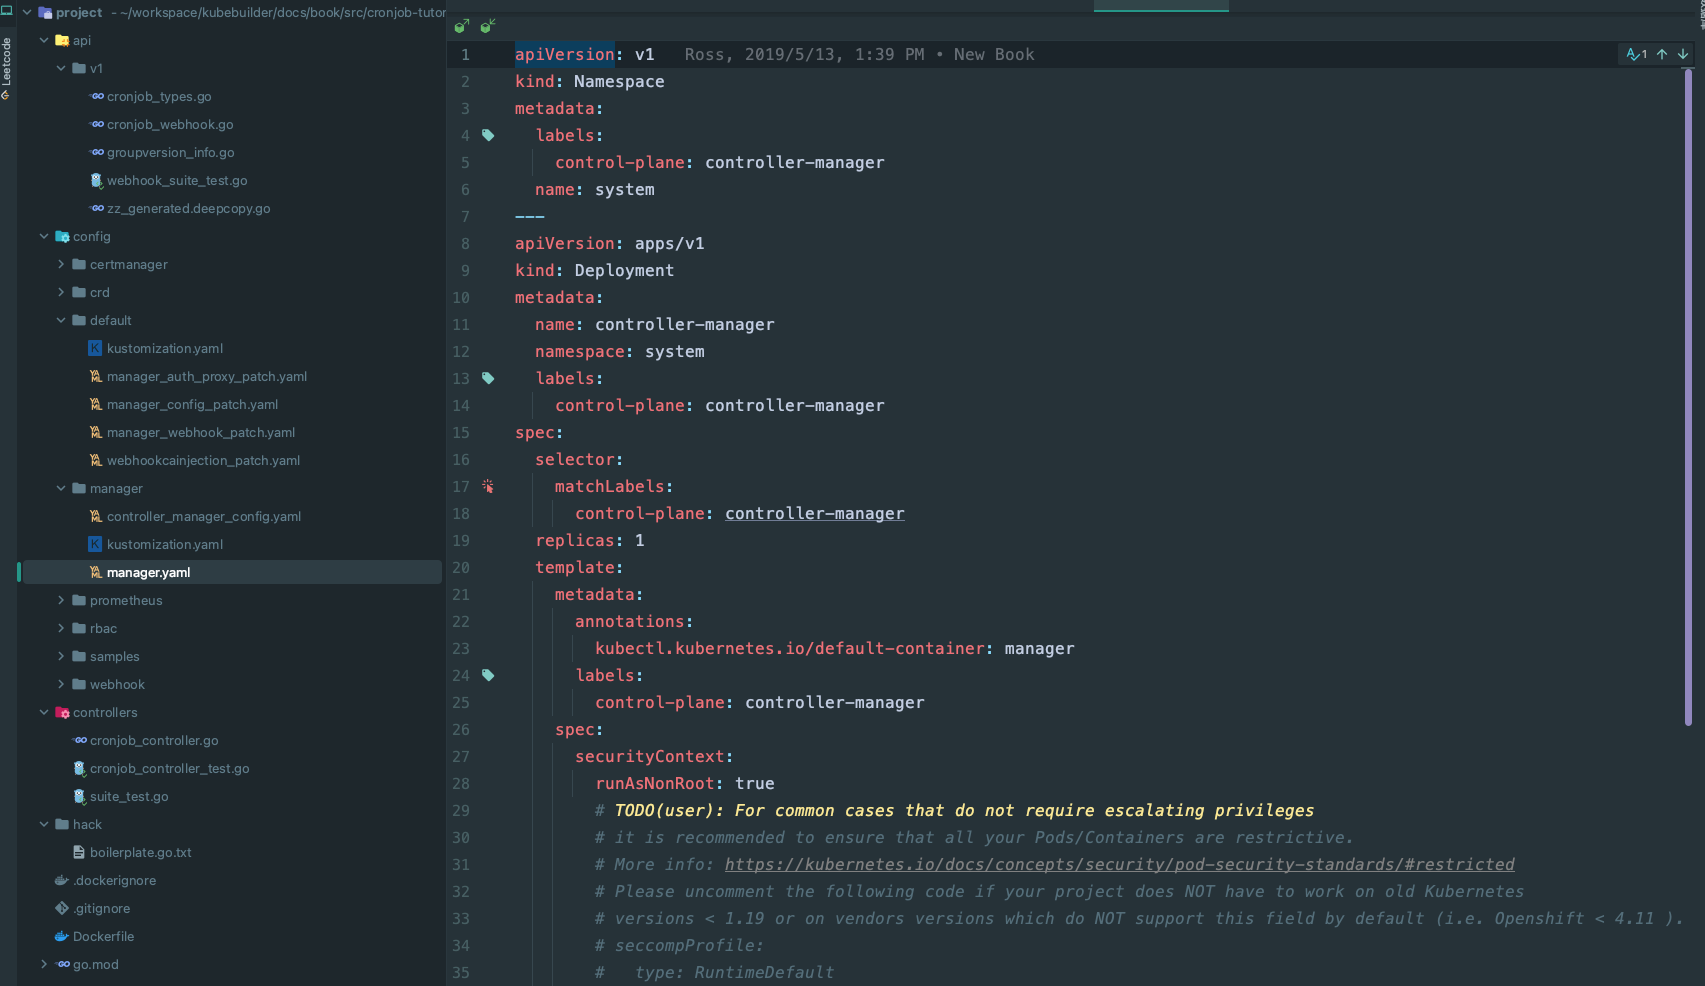Open cronjob_webhook.go file
The image size is (1705, 986).
[x=169, y=125]
